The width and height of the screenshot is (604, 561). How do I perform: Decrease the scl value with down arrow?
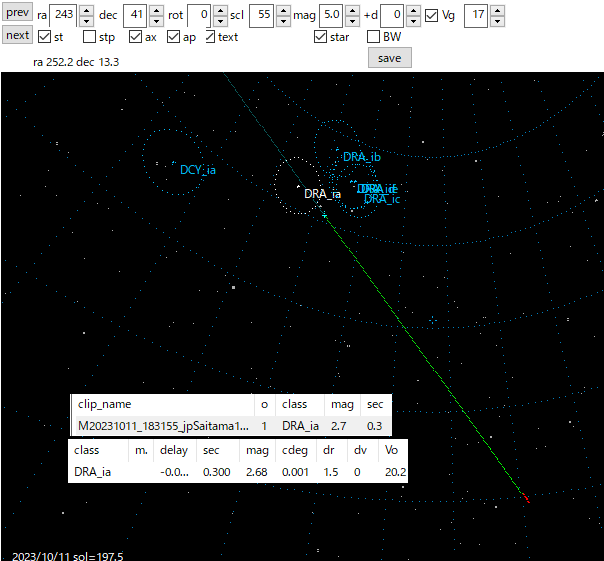[285, 21]
